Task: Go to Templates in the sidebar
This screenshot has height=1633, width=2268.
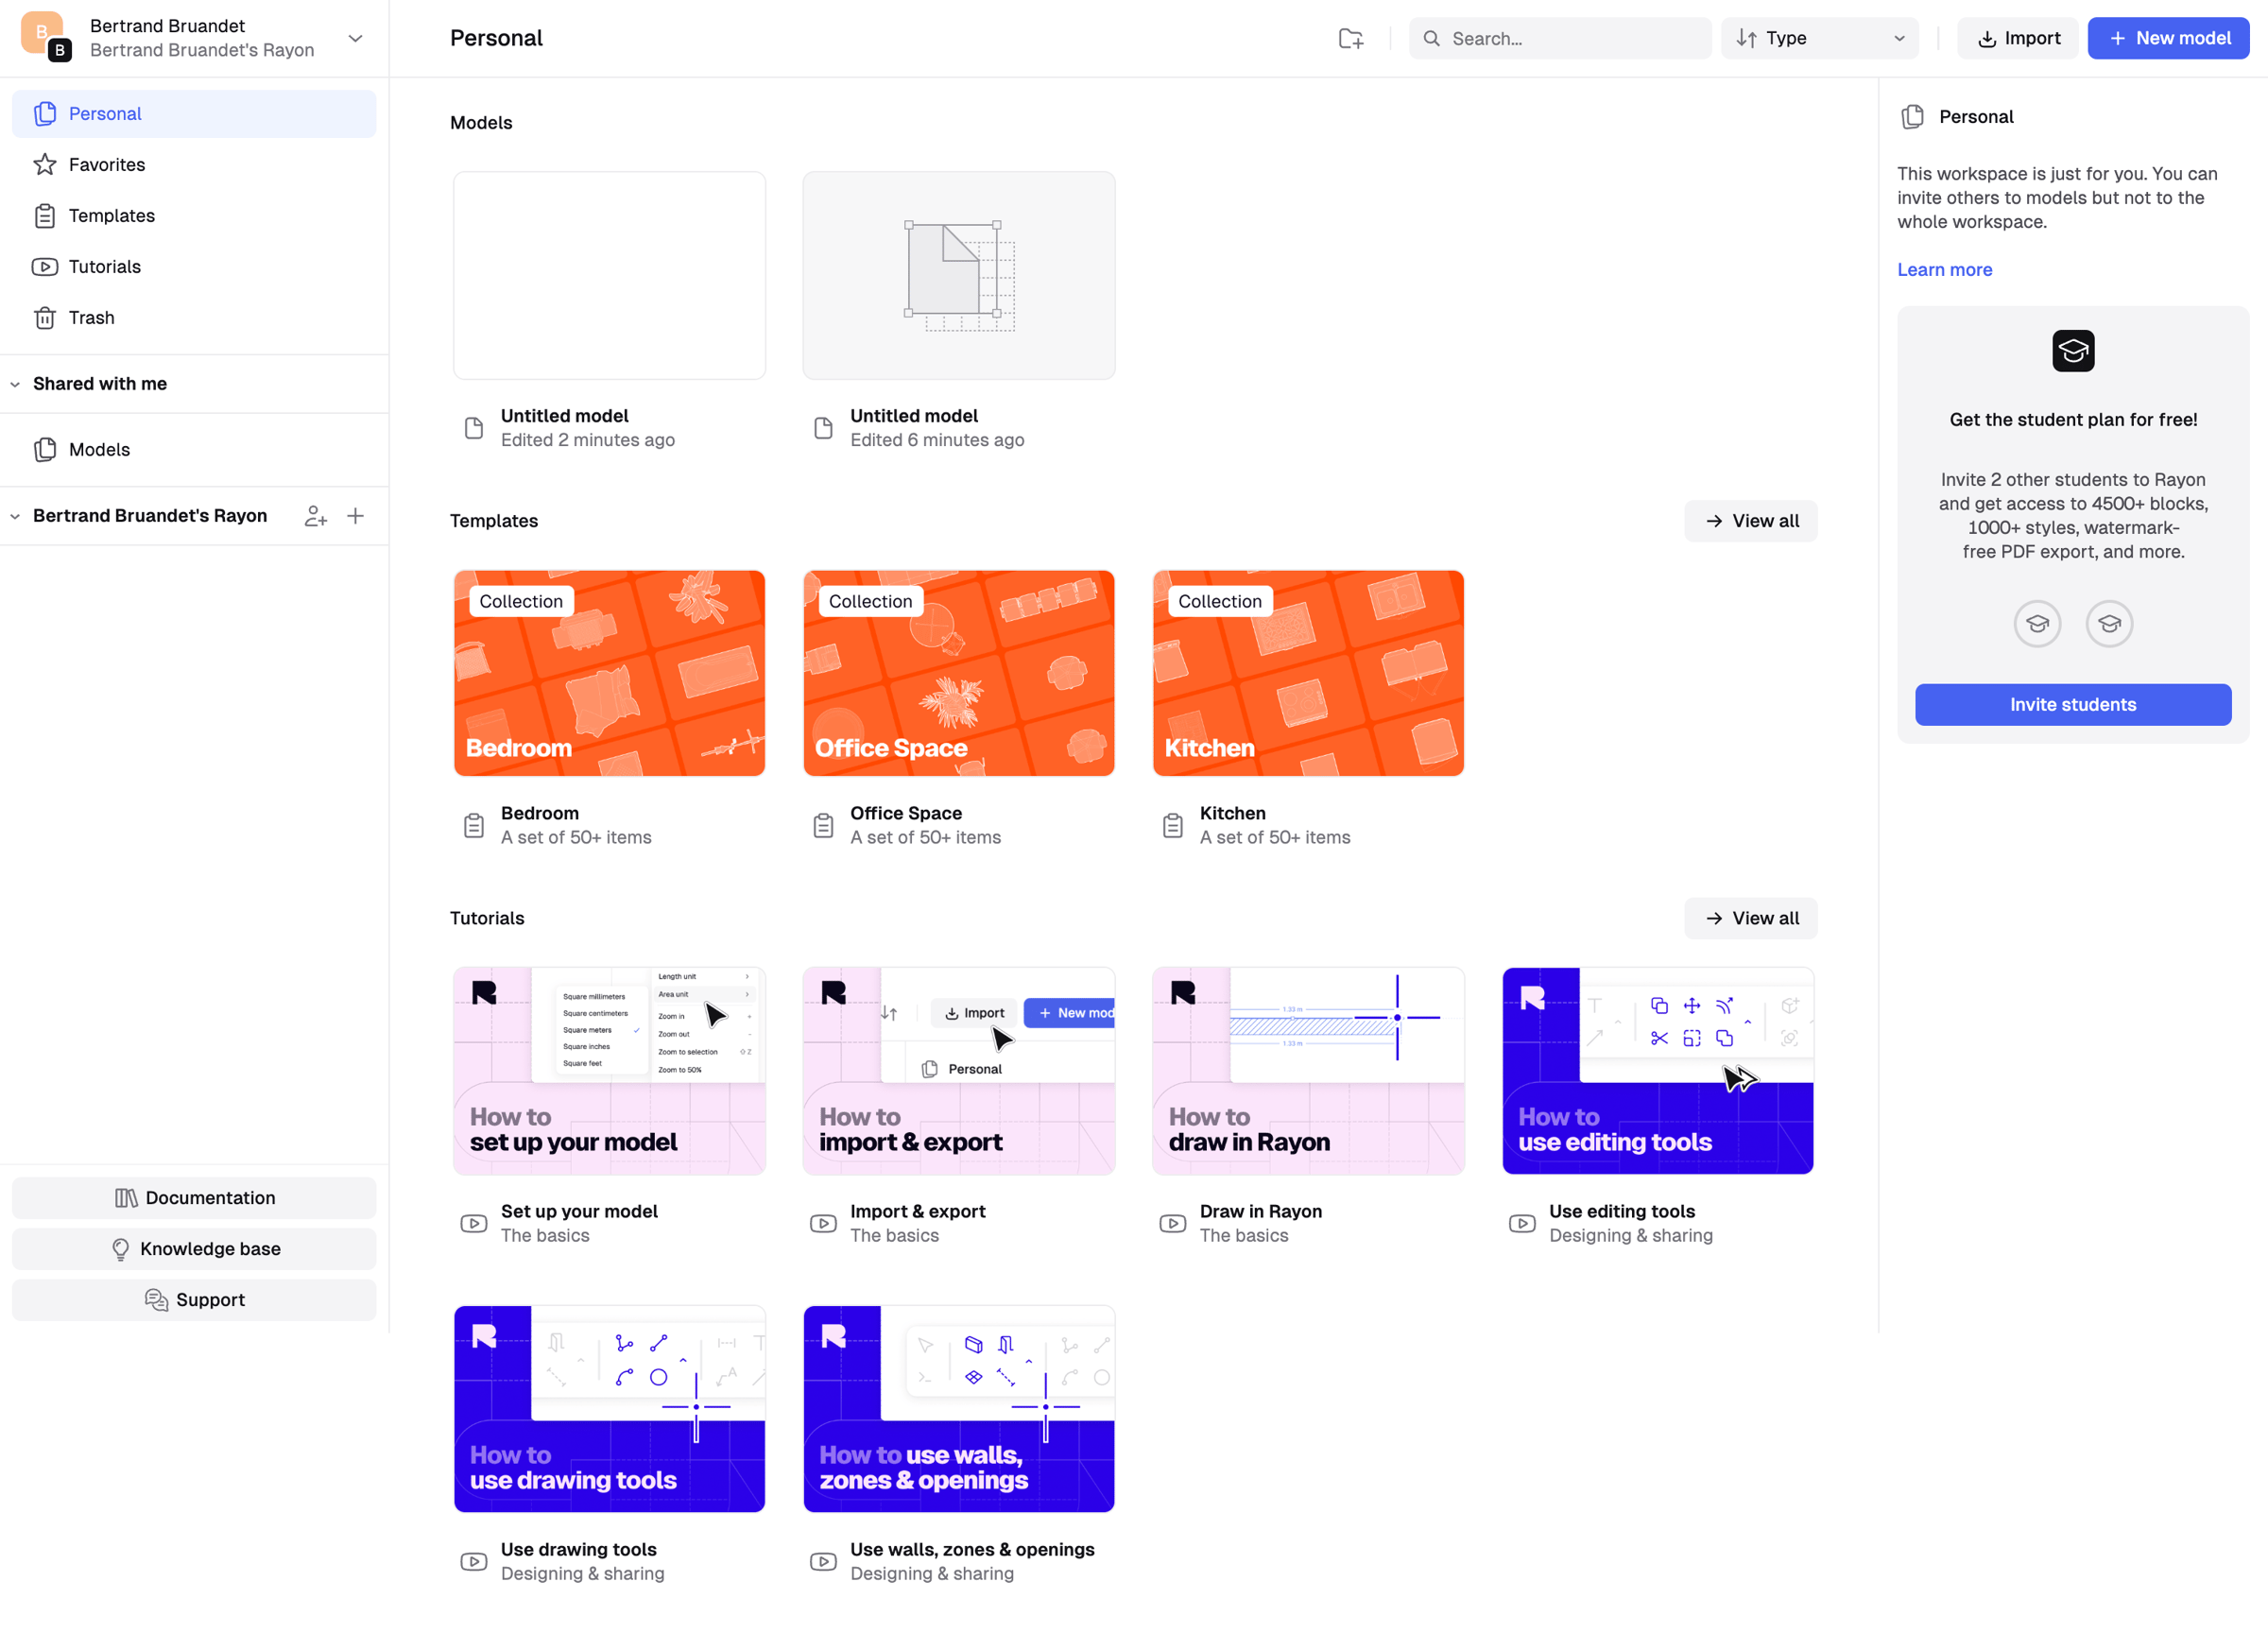Action: [x=194, y=216]
